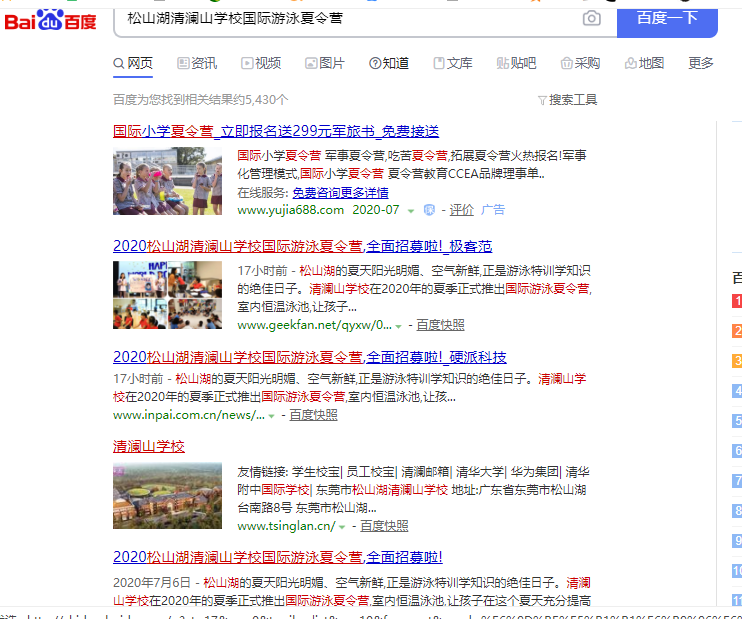Click hot search rank 6 badge
742x619 pixels.
(737, 451)
